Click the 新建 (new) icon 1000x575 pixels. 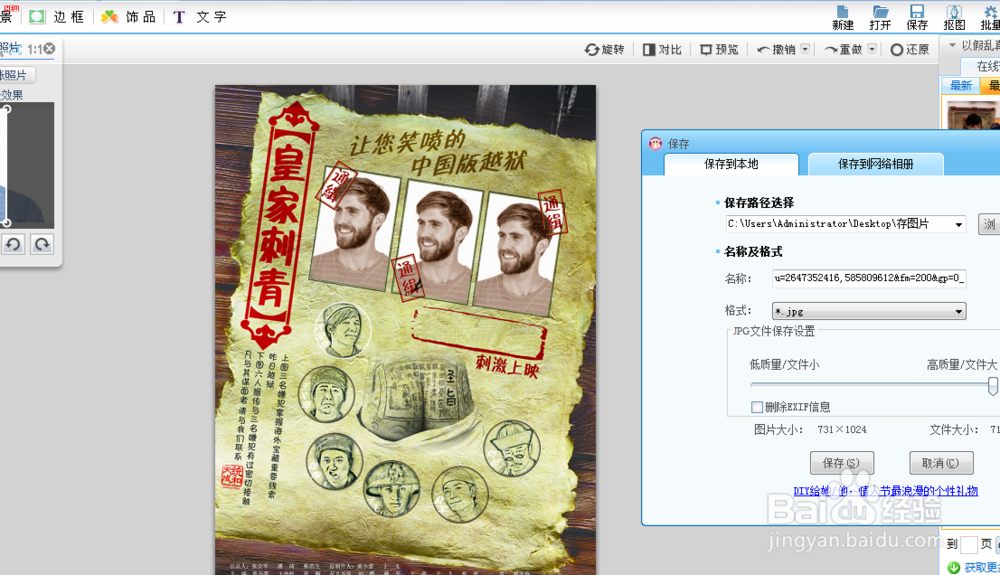pos(842,17)
